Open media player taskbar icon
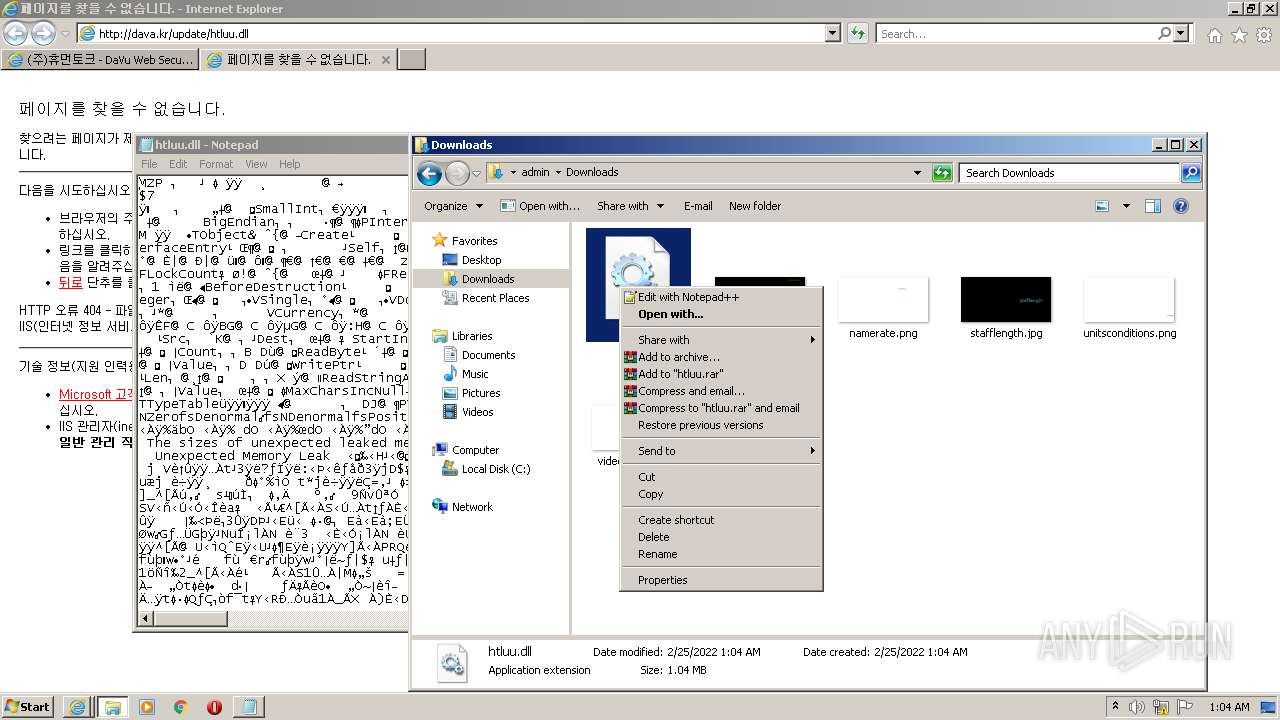This screenshot has height=720, width=1280. 146,707
